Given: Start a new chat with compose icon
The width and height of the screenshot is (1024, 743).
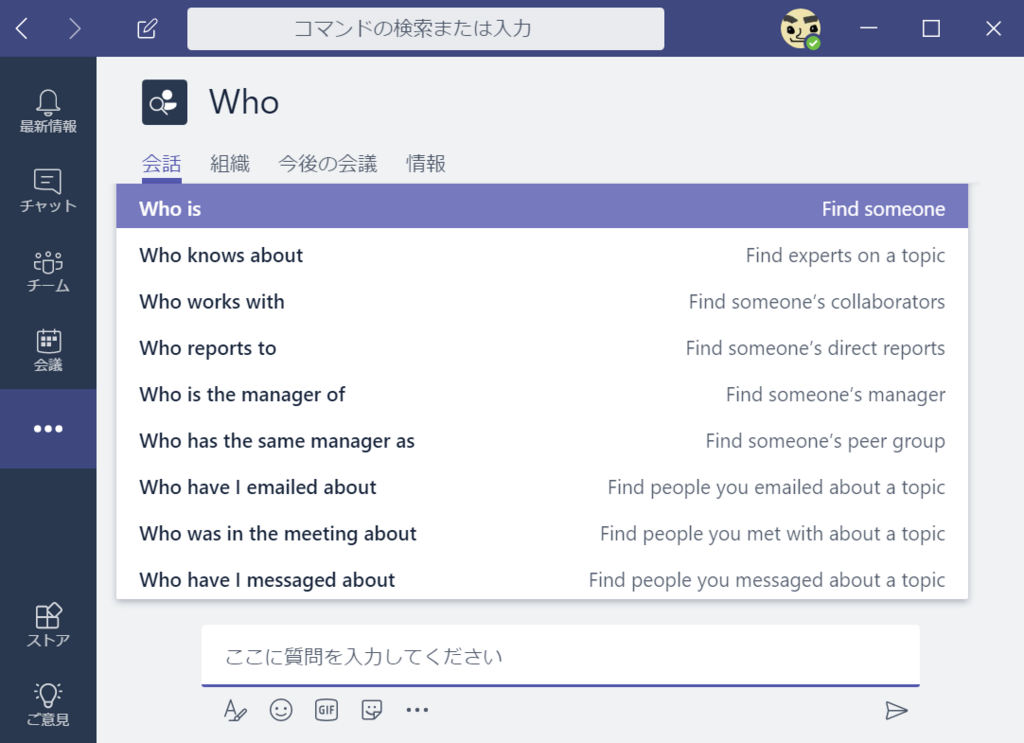Looking at the screenshot, I should click(147, 29).
